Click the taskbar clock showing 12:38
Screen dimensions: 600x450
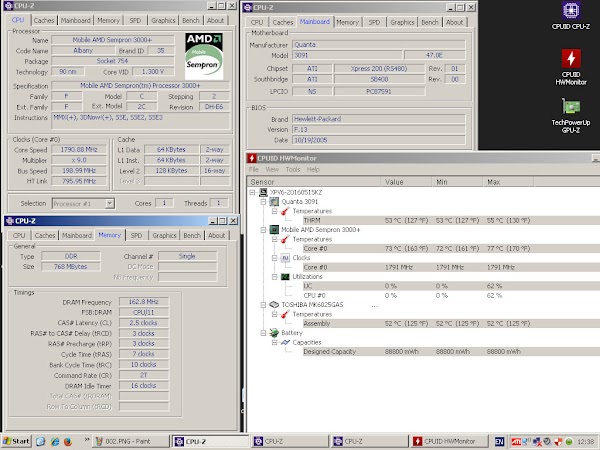pyautogui.click(x=586, y=442)
